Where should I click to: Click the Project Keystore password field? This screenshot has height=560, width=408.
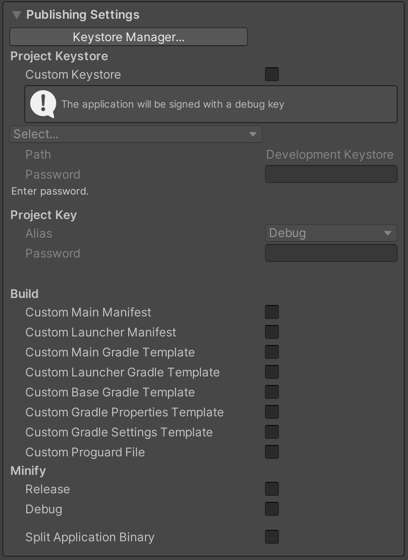pyautogui.click(x=331, y=174)
